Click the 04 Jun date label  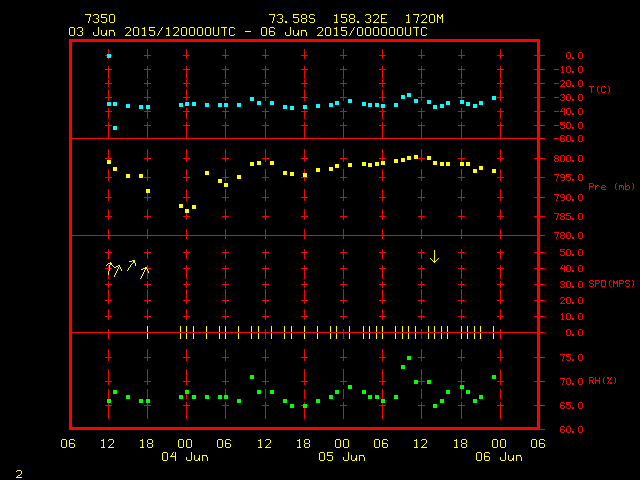(x=185, y=457)
